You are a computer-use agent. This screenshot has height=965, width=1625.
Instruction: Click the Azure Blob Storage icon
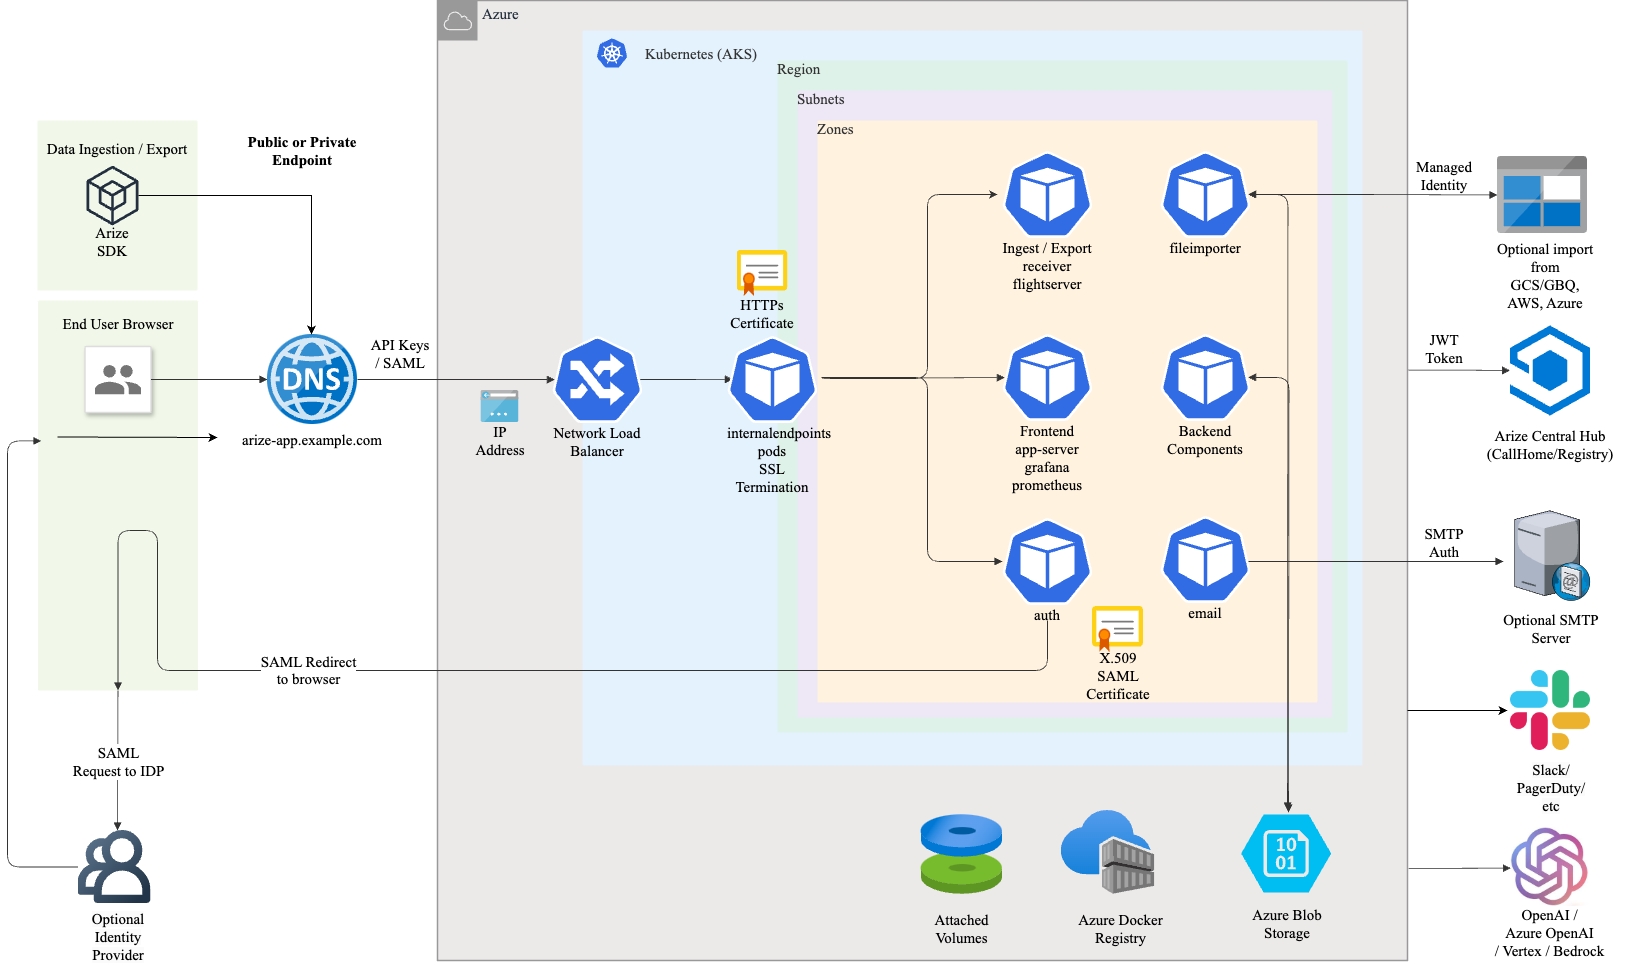tap(1286, 854)
